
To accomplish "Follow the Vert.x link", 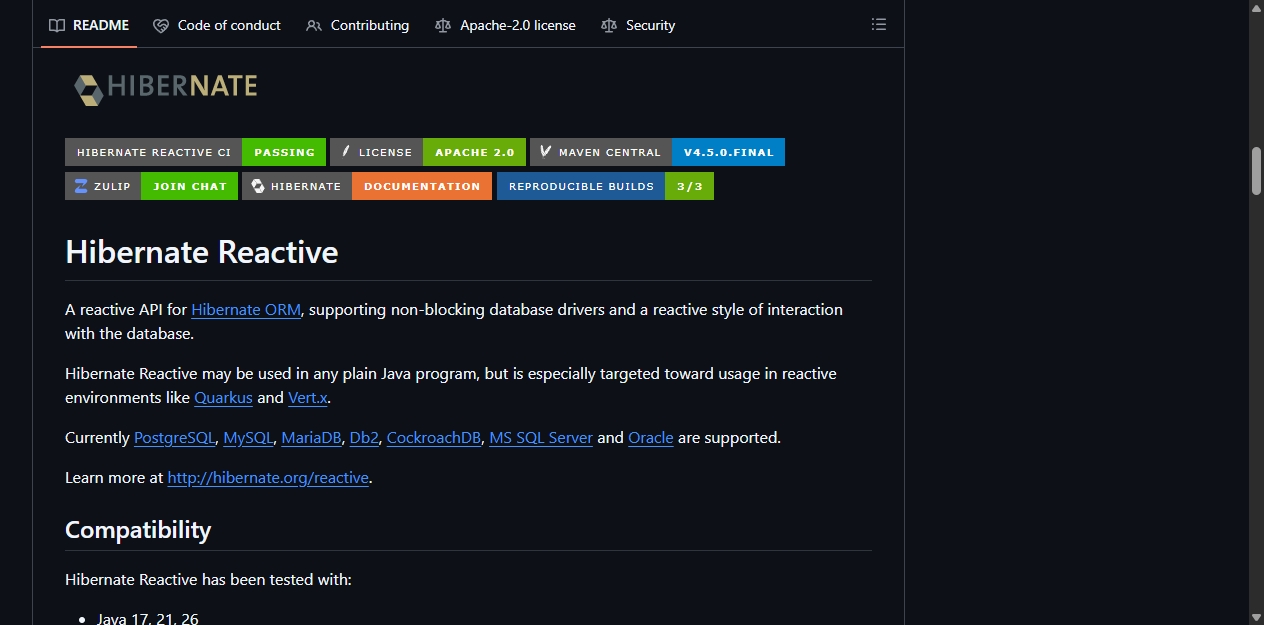I will point(308,398).
